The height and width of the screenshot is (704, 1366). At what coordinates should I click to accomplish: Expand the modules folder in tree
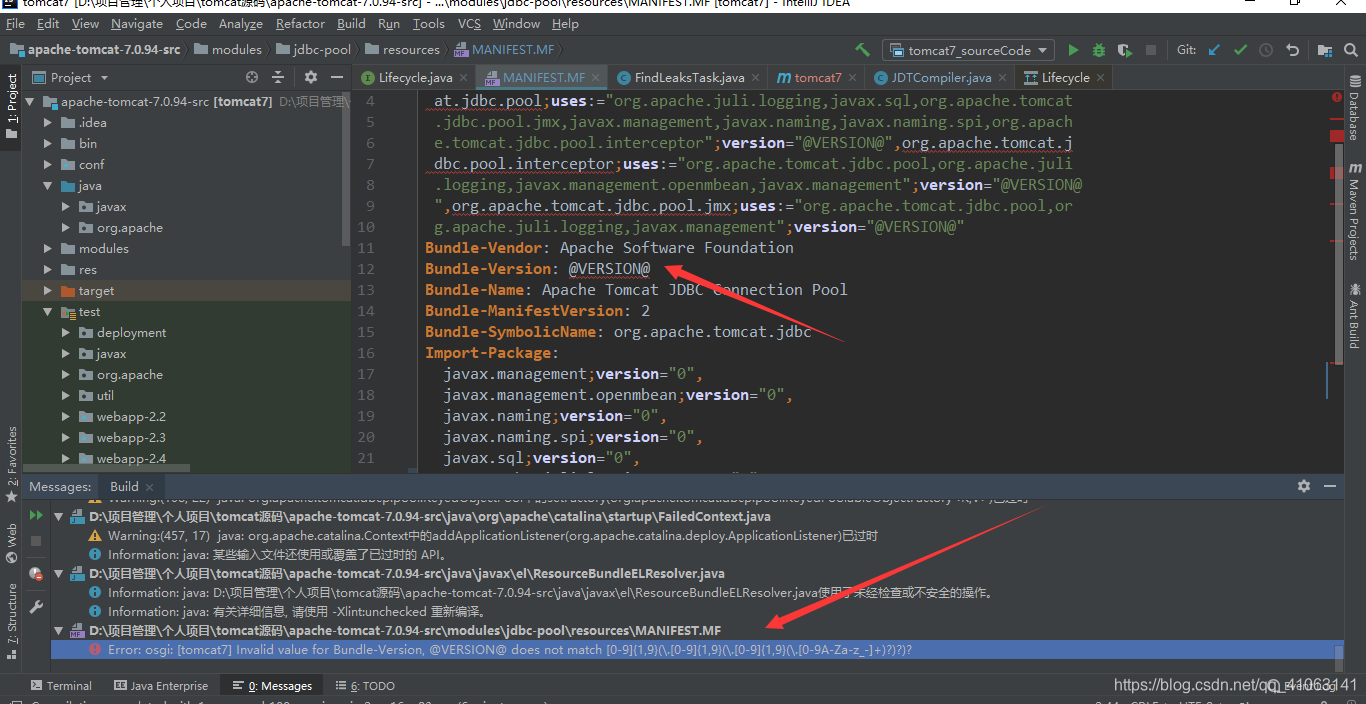click(x=47, y=249)
